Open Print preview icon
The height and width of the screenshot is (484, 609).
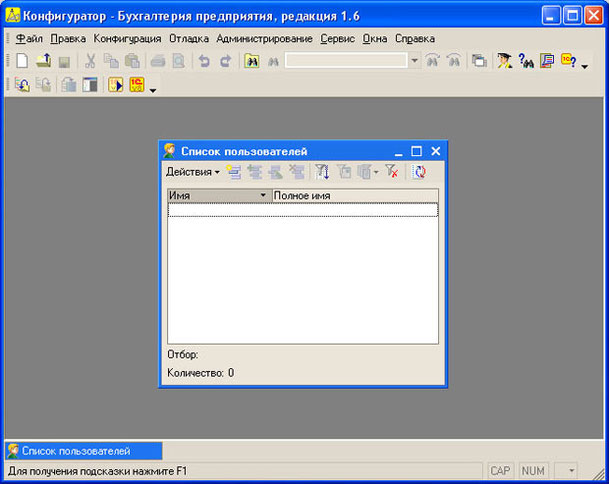point(178,61)
